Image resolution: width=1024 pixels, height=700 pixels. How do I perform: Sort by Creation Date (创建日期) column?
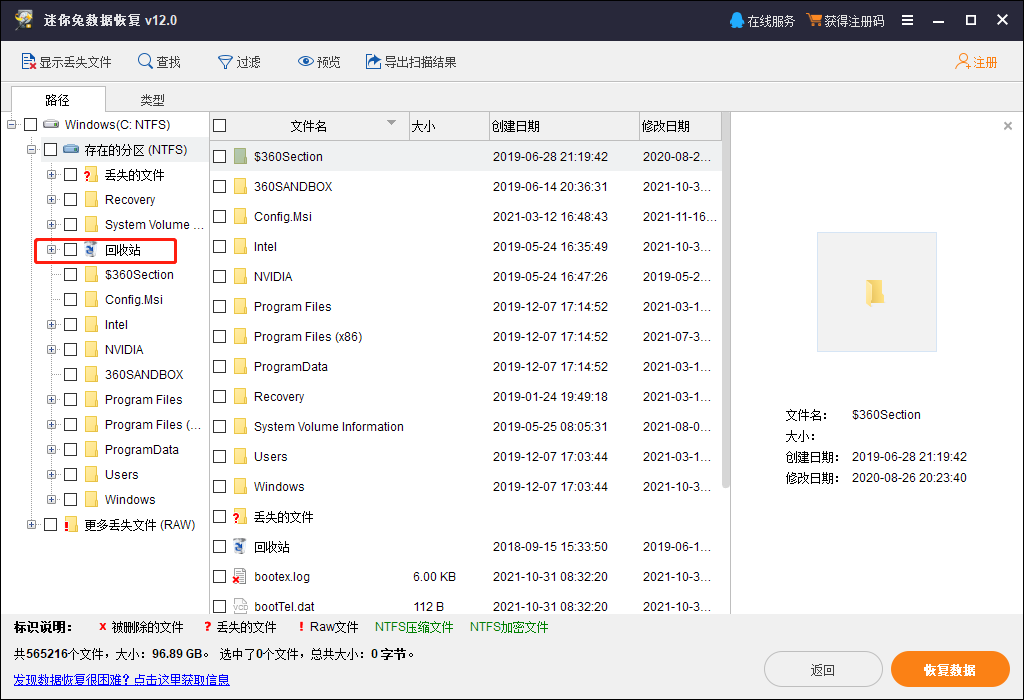[x=564, y=126]
